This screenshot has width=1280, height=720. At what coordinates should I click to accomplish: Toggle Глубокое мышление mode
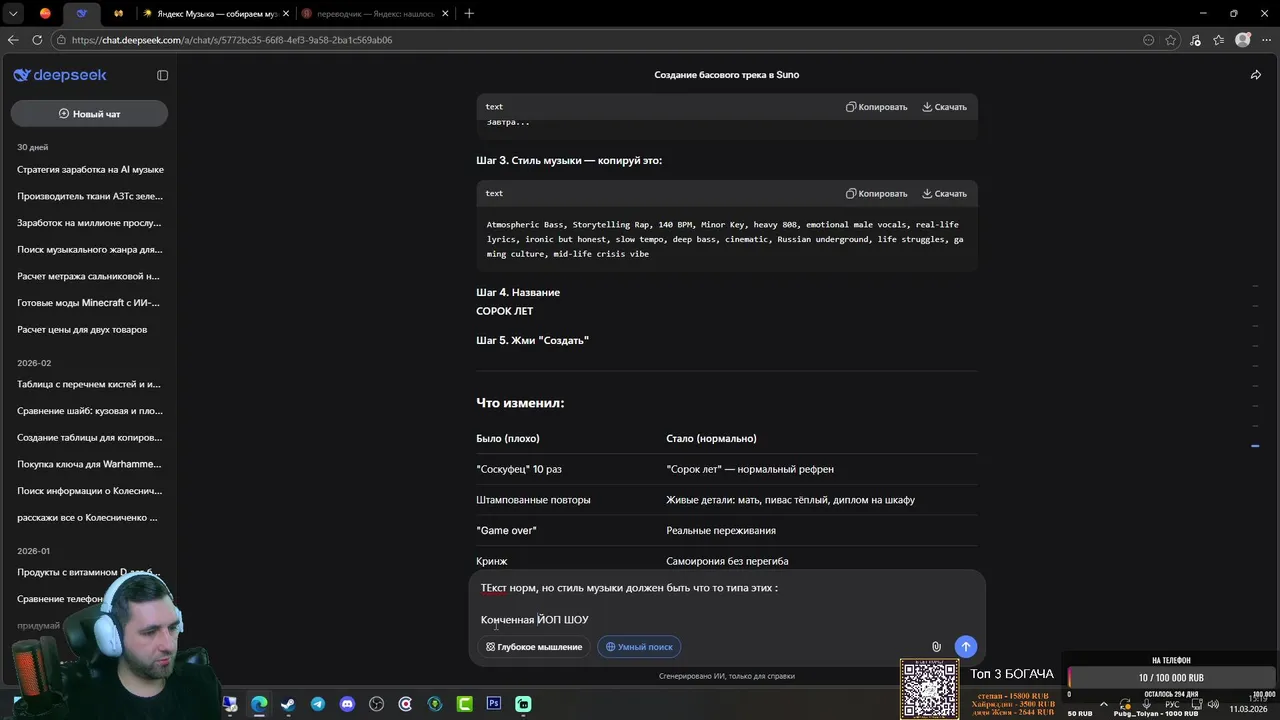coord(534,647)
